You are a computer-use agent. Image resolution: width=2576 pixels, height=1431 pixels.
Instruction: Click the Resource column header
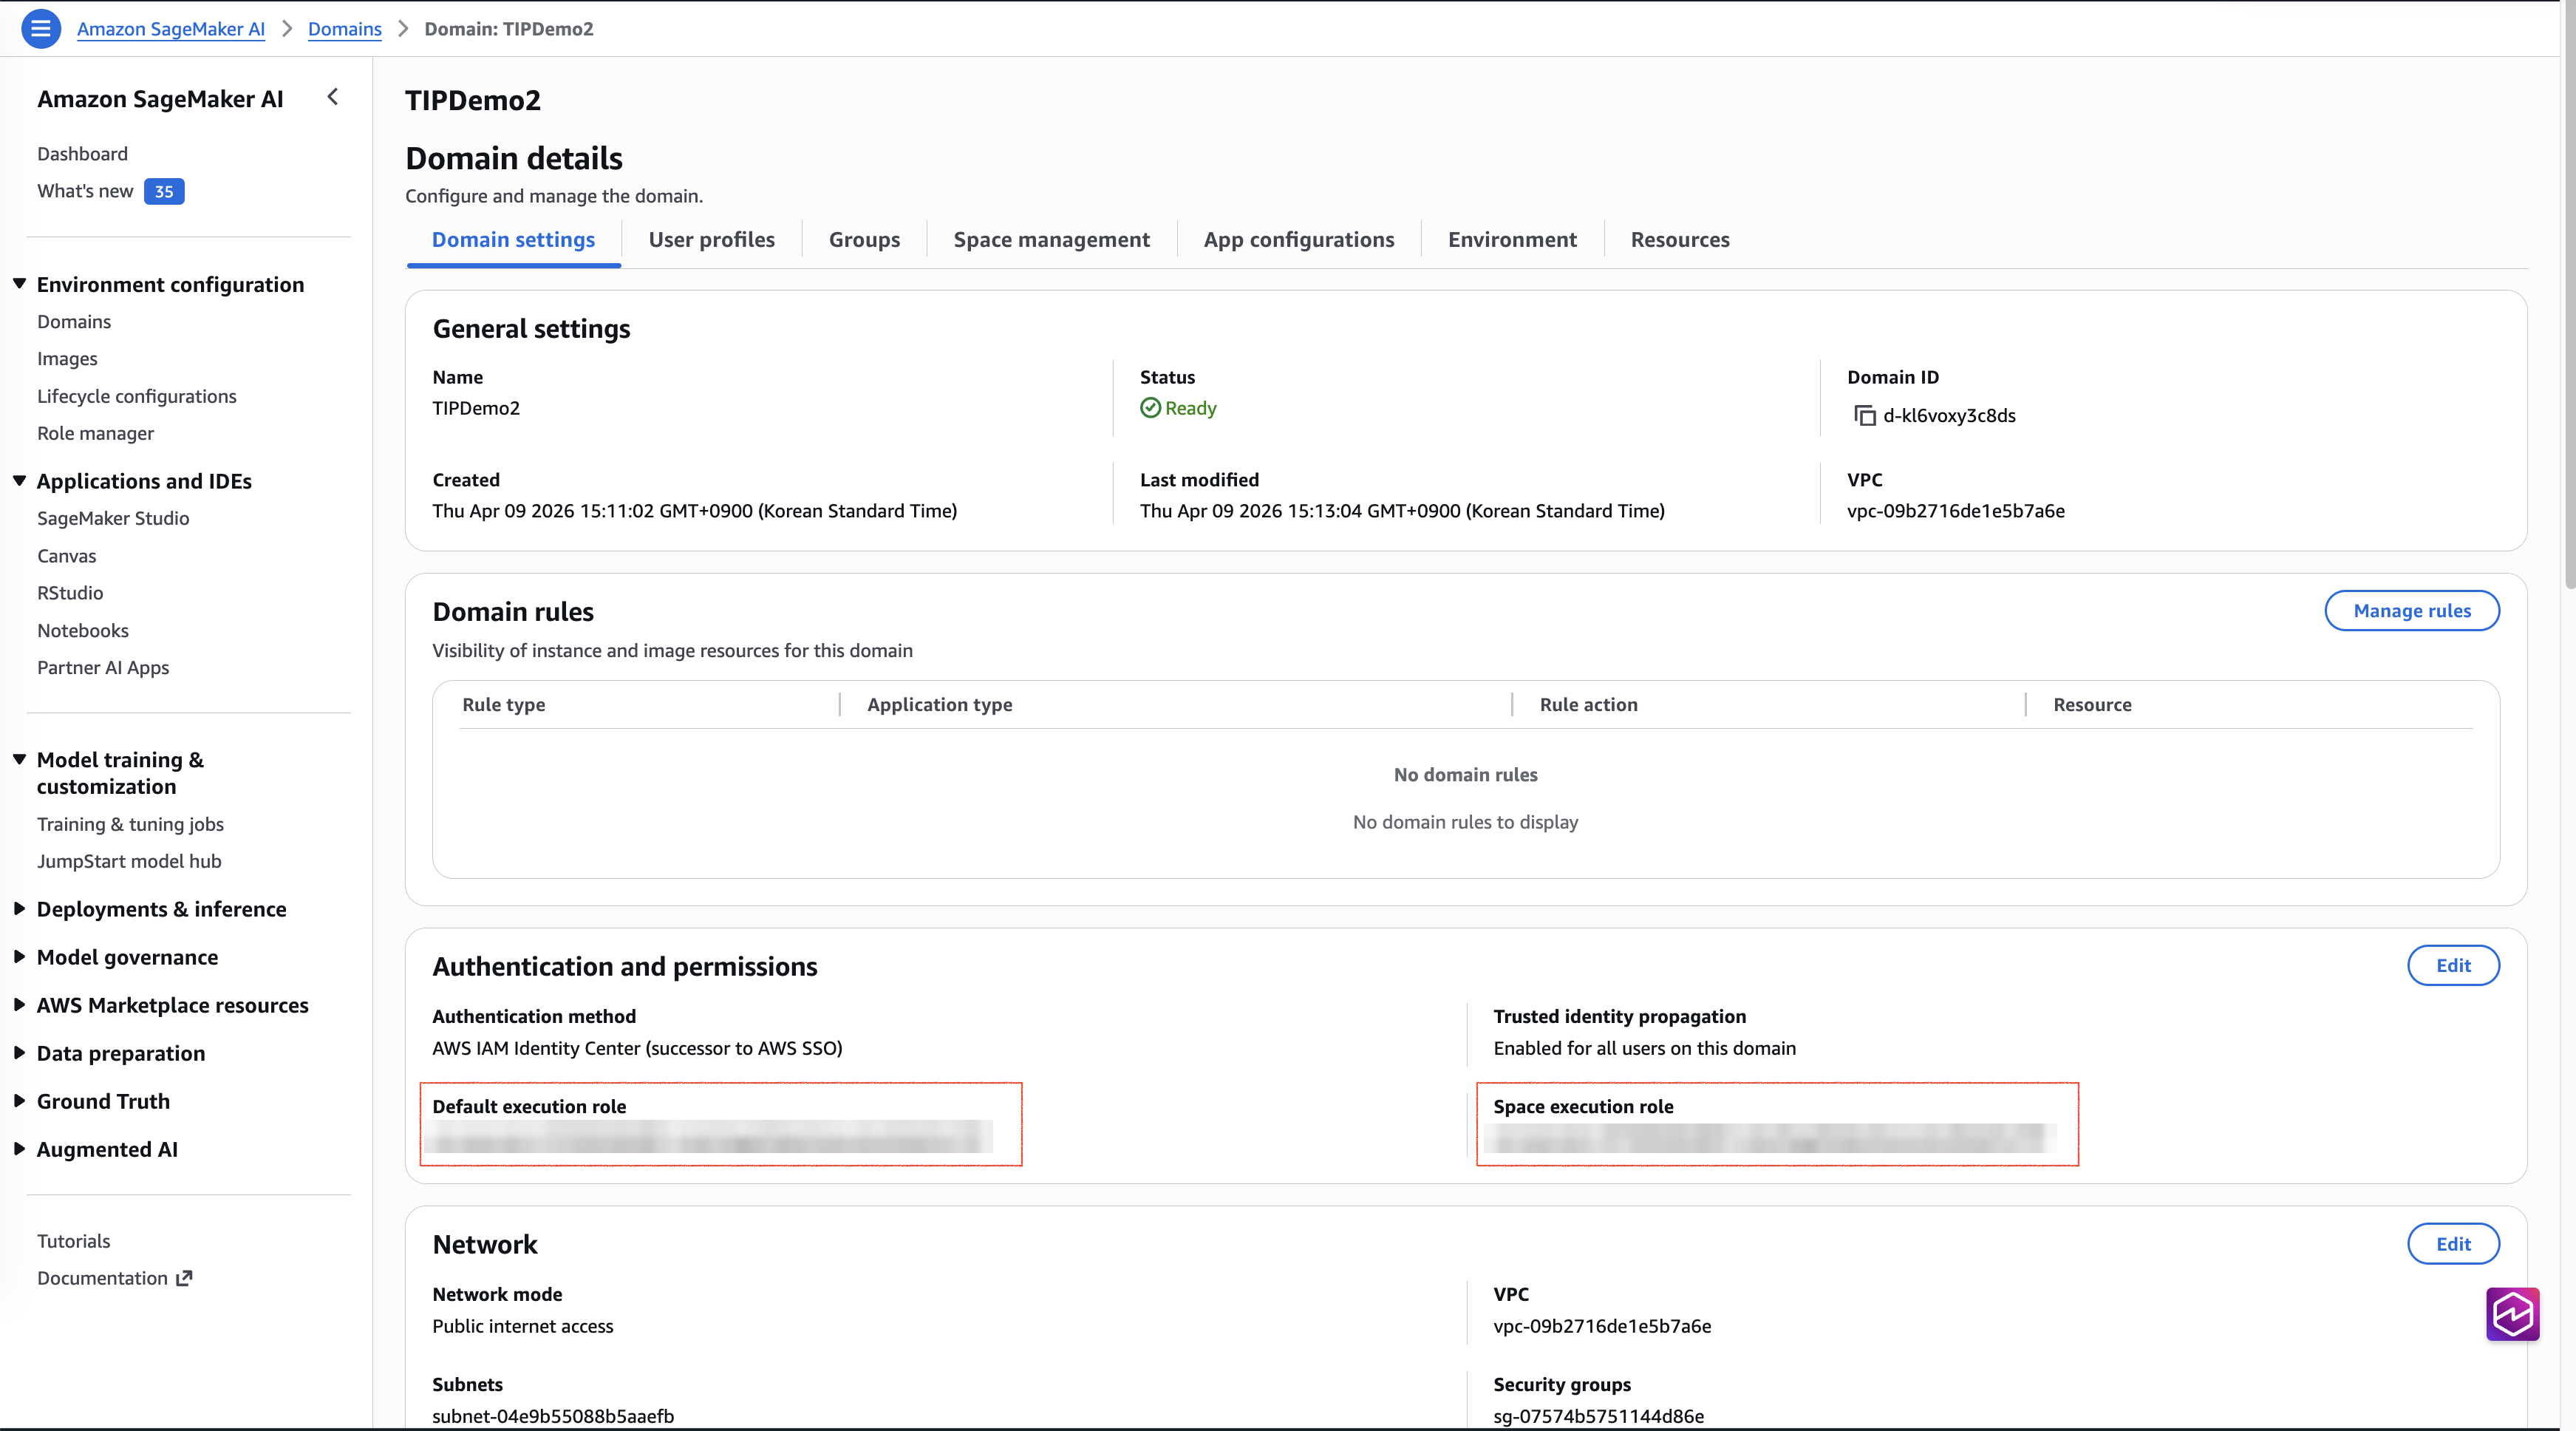(2093, 705)
